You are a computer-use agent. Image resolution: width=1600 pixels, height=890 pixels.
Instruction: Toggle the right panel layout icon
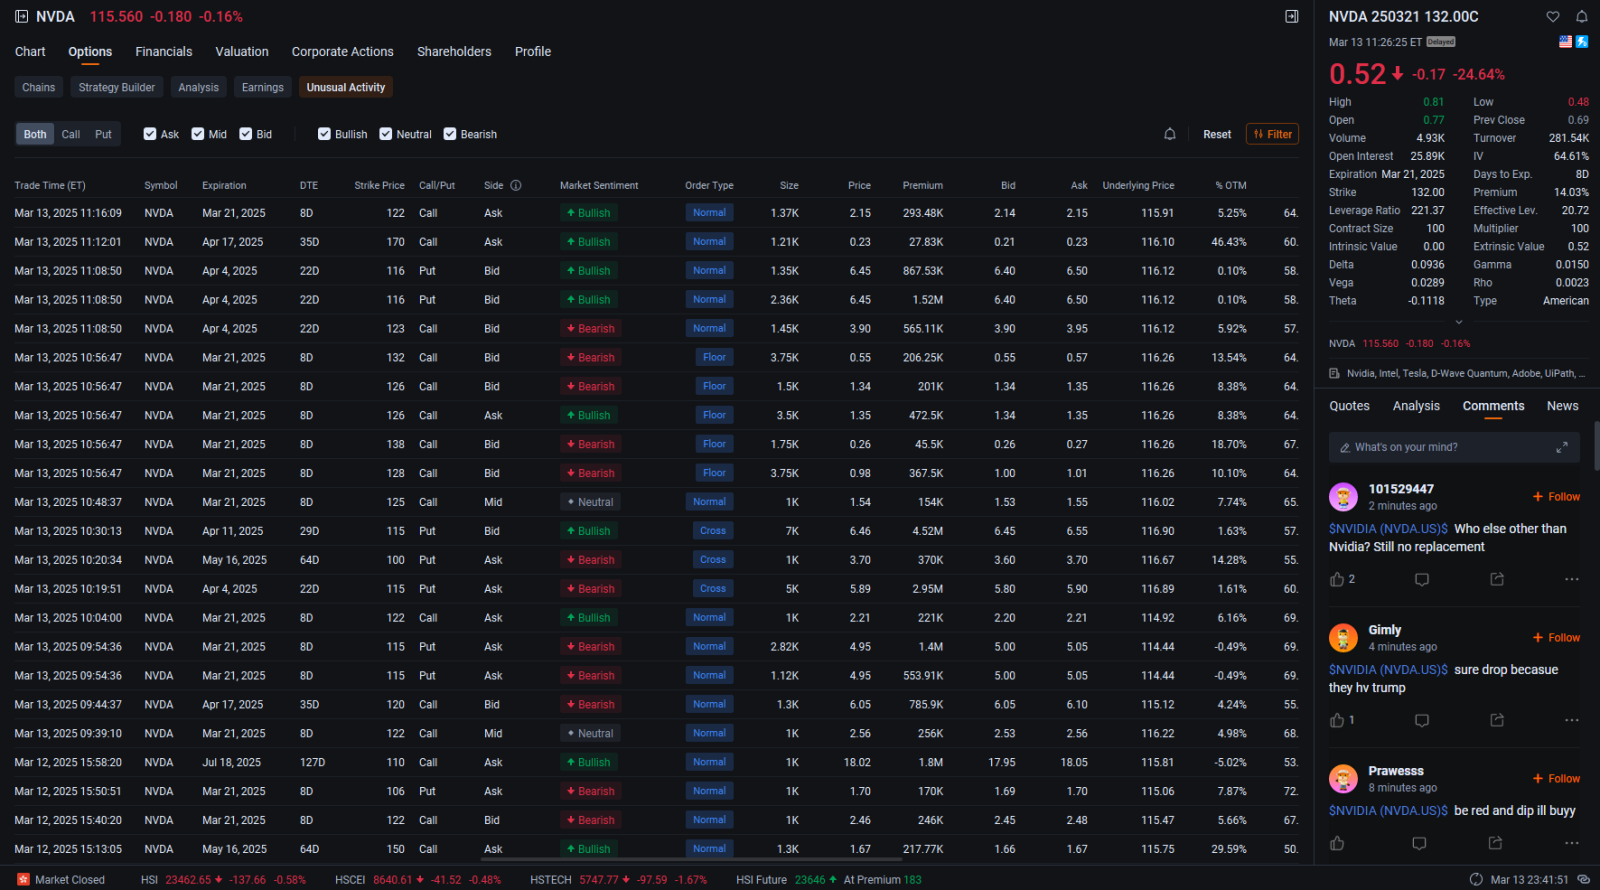click(x=1292, y=17)
